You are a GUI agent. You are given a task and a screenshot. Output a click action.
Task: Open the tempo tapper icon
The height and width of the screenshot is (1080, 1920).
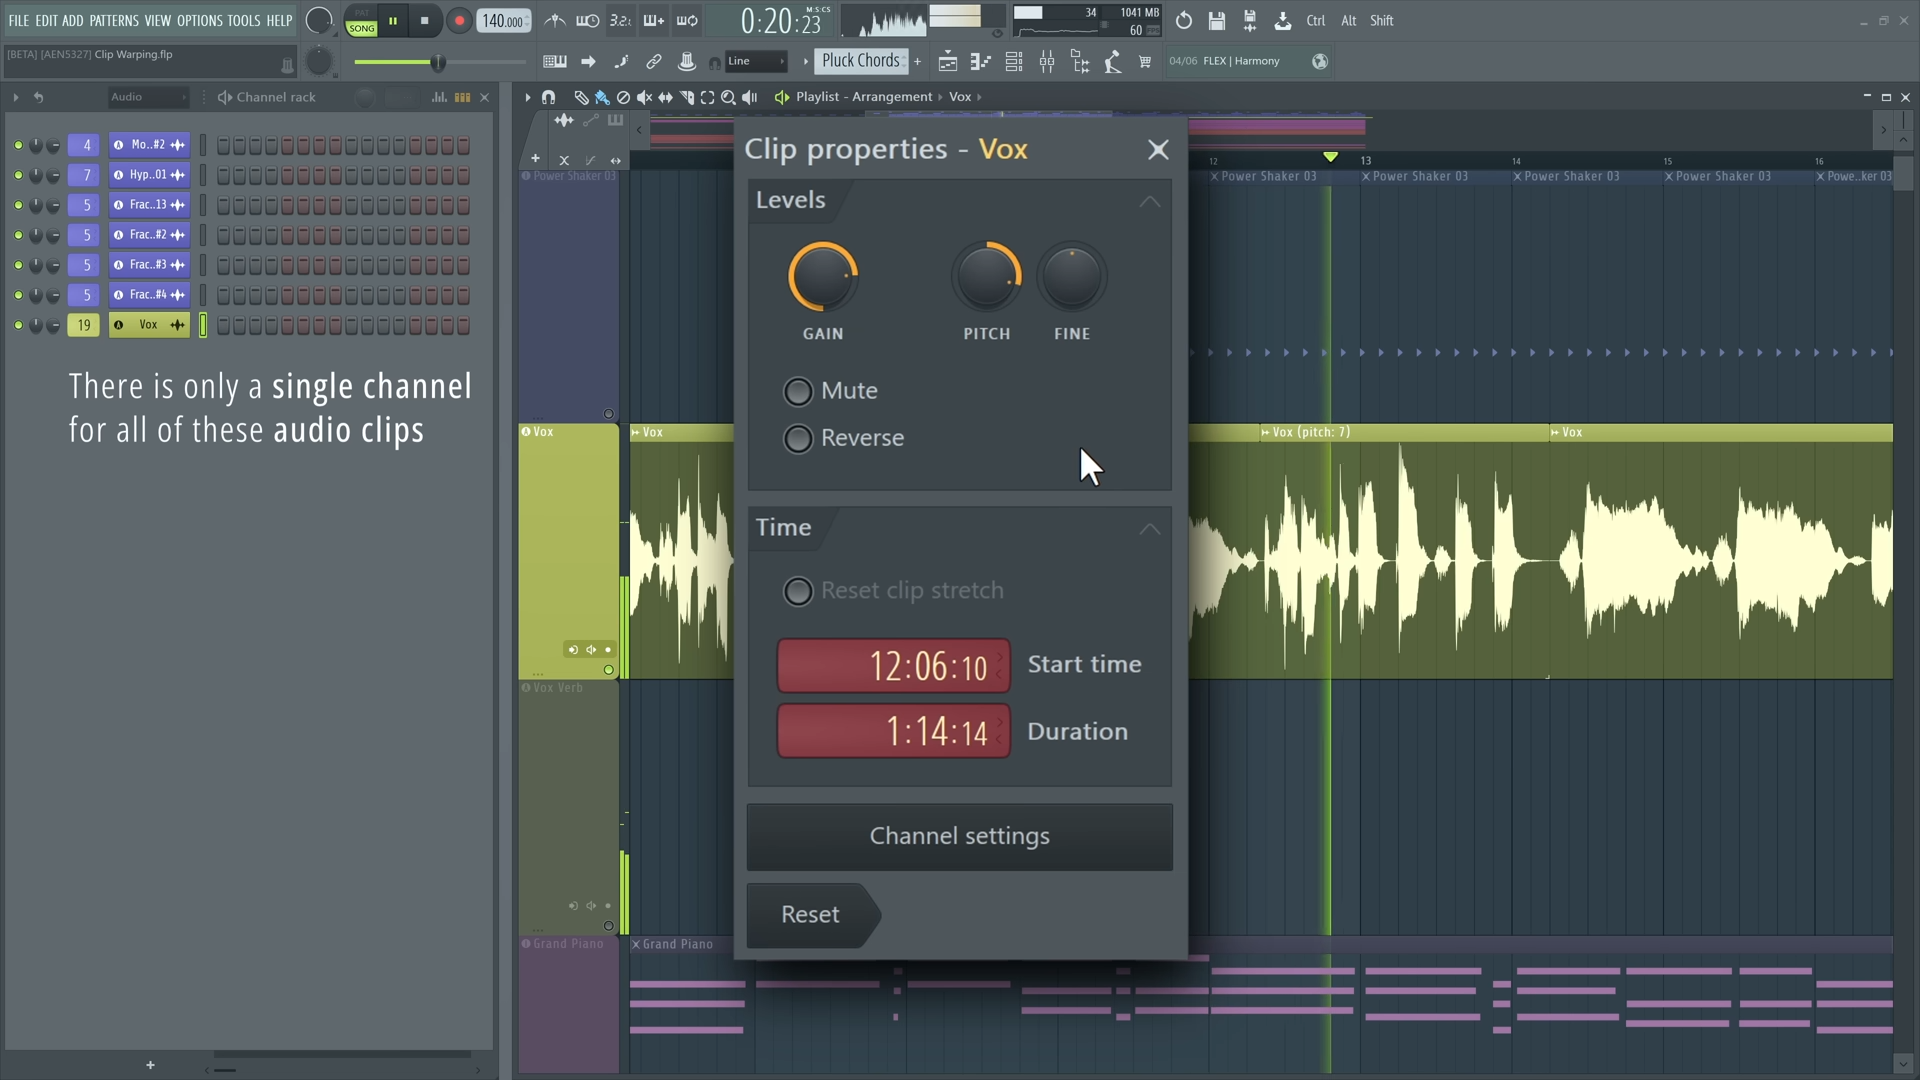(x=1113, y=62)
